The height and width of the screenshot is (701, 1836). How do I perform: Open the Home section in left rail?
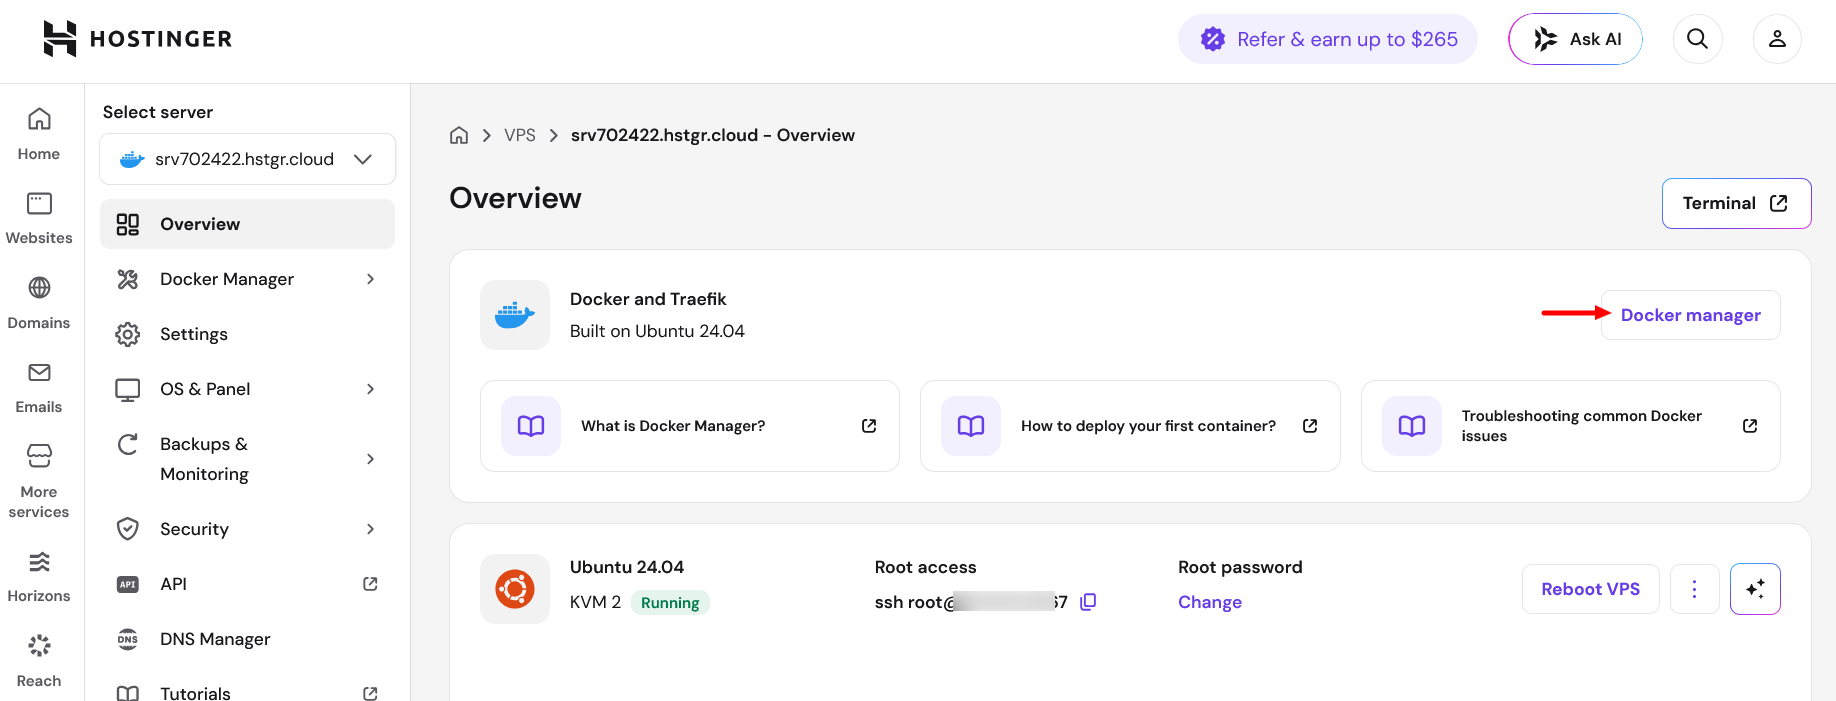(39, 134)
